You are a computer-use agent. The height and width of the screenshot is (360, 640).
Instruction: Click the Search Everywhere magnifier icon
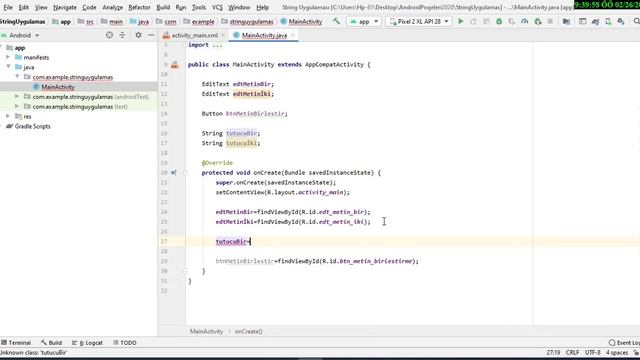pyautogui.click(x=637, y=21)
